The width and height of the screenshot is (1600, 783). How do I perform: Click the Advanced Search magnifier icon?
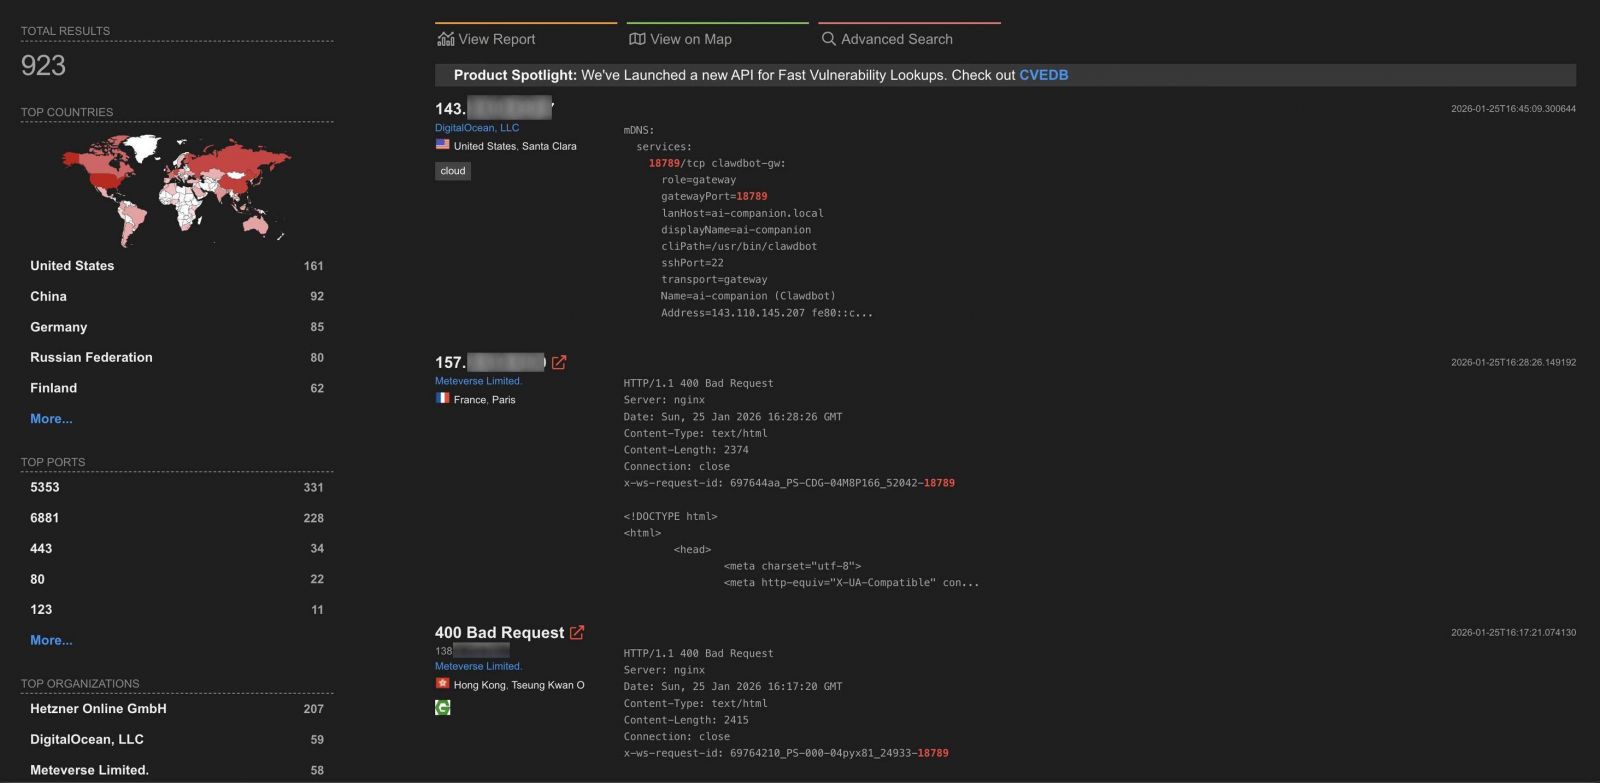coord(828,39)
